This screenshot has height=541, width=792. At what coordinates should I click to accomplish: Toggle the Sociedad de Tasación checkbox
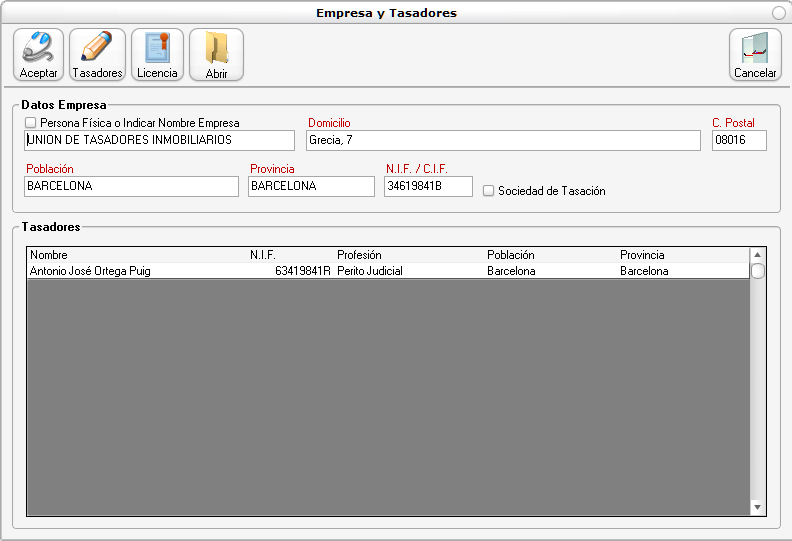click(x=488, y=190)
